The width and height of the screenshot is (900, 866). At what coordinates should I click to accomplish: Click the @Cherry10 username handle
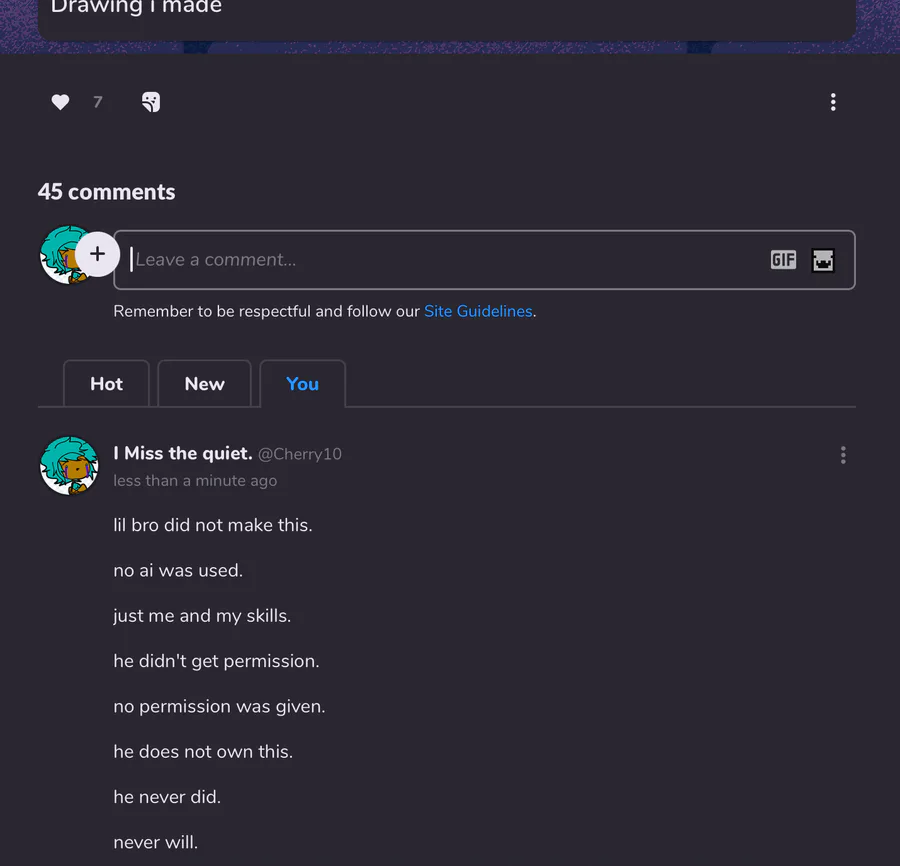pos(300,454)
